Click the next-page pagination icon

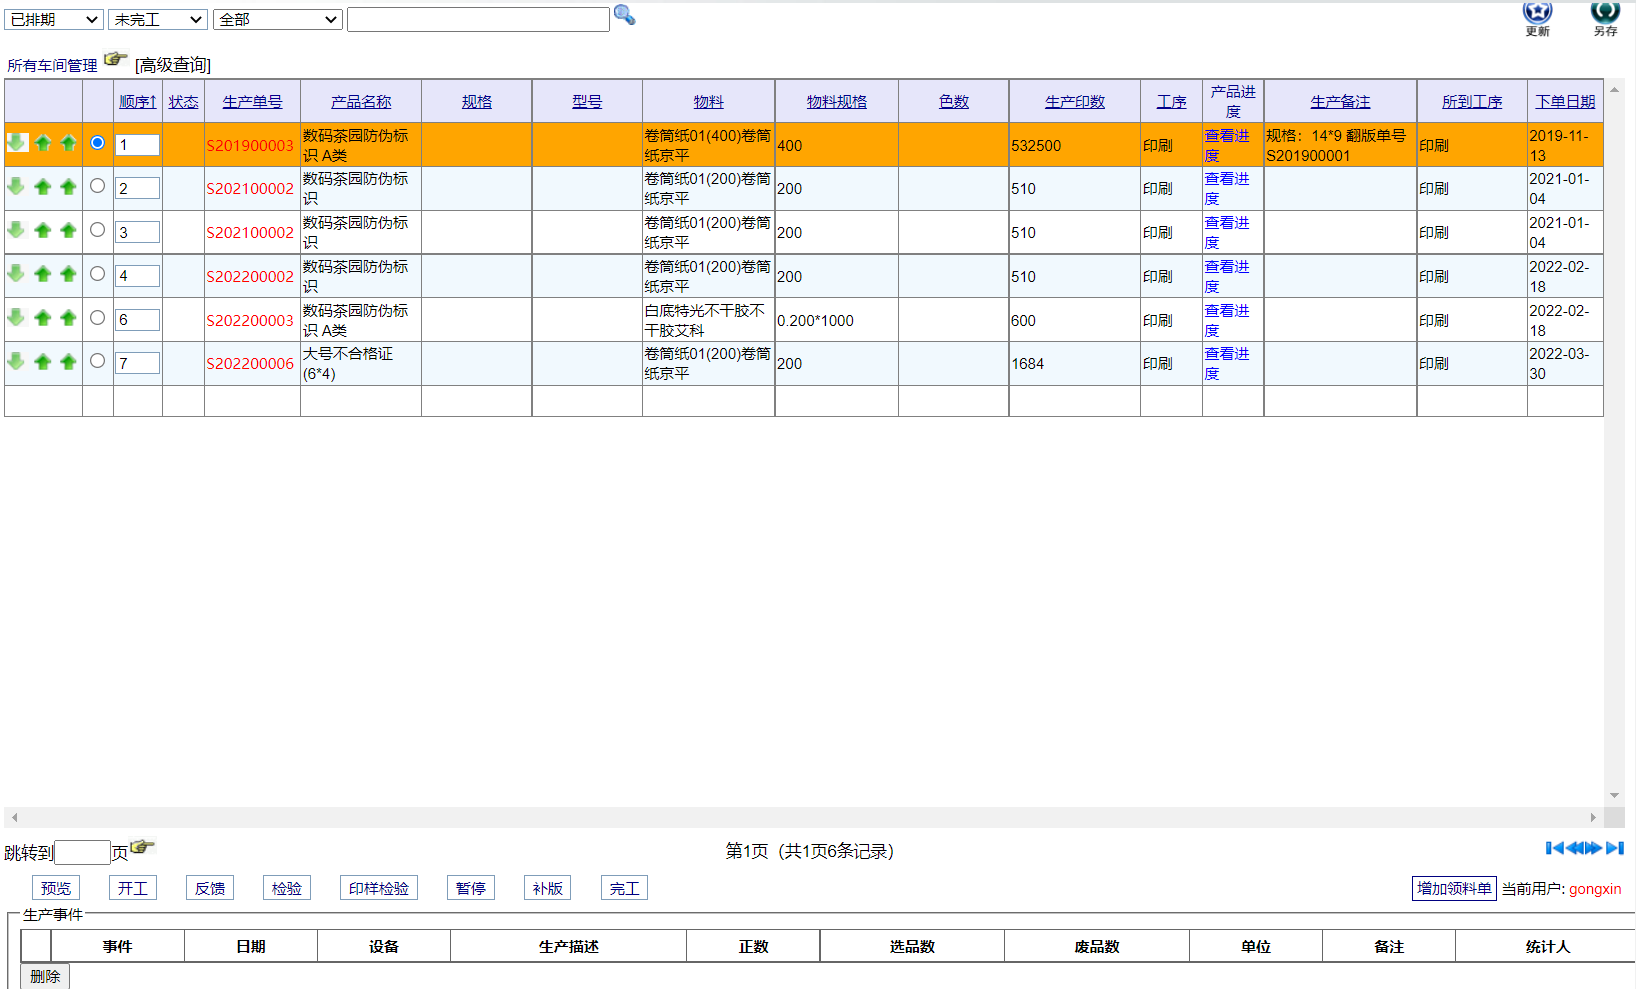tap(1592, 849)
